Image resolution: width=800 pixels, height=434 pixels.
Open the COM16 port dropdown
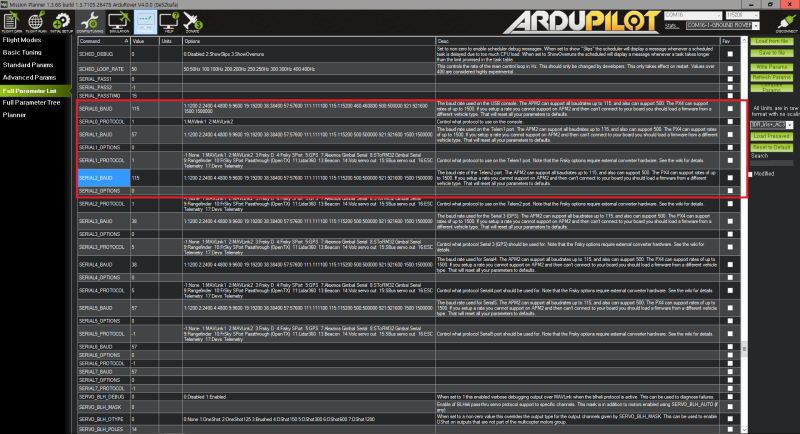coord(693,15)
